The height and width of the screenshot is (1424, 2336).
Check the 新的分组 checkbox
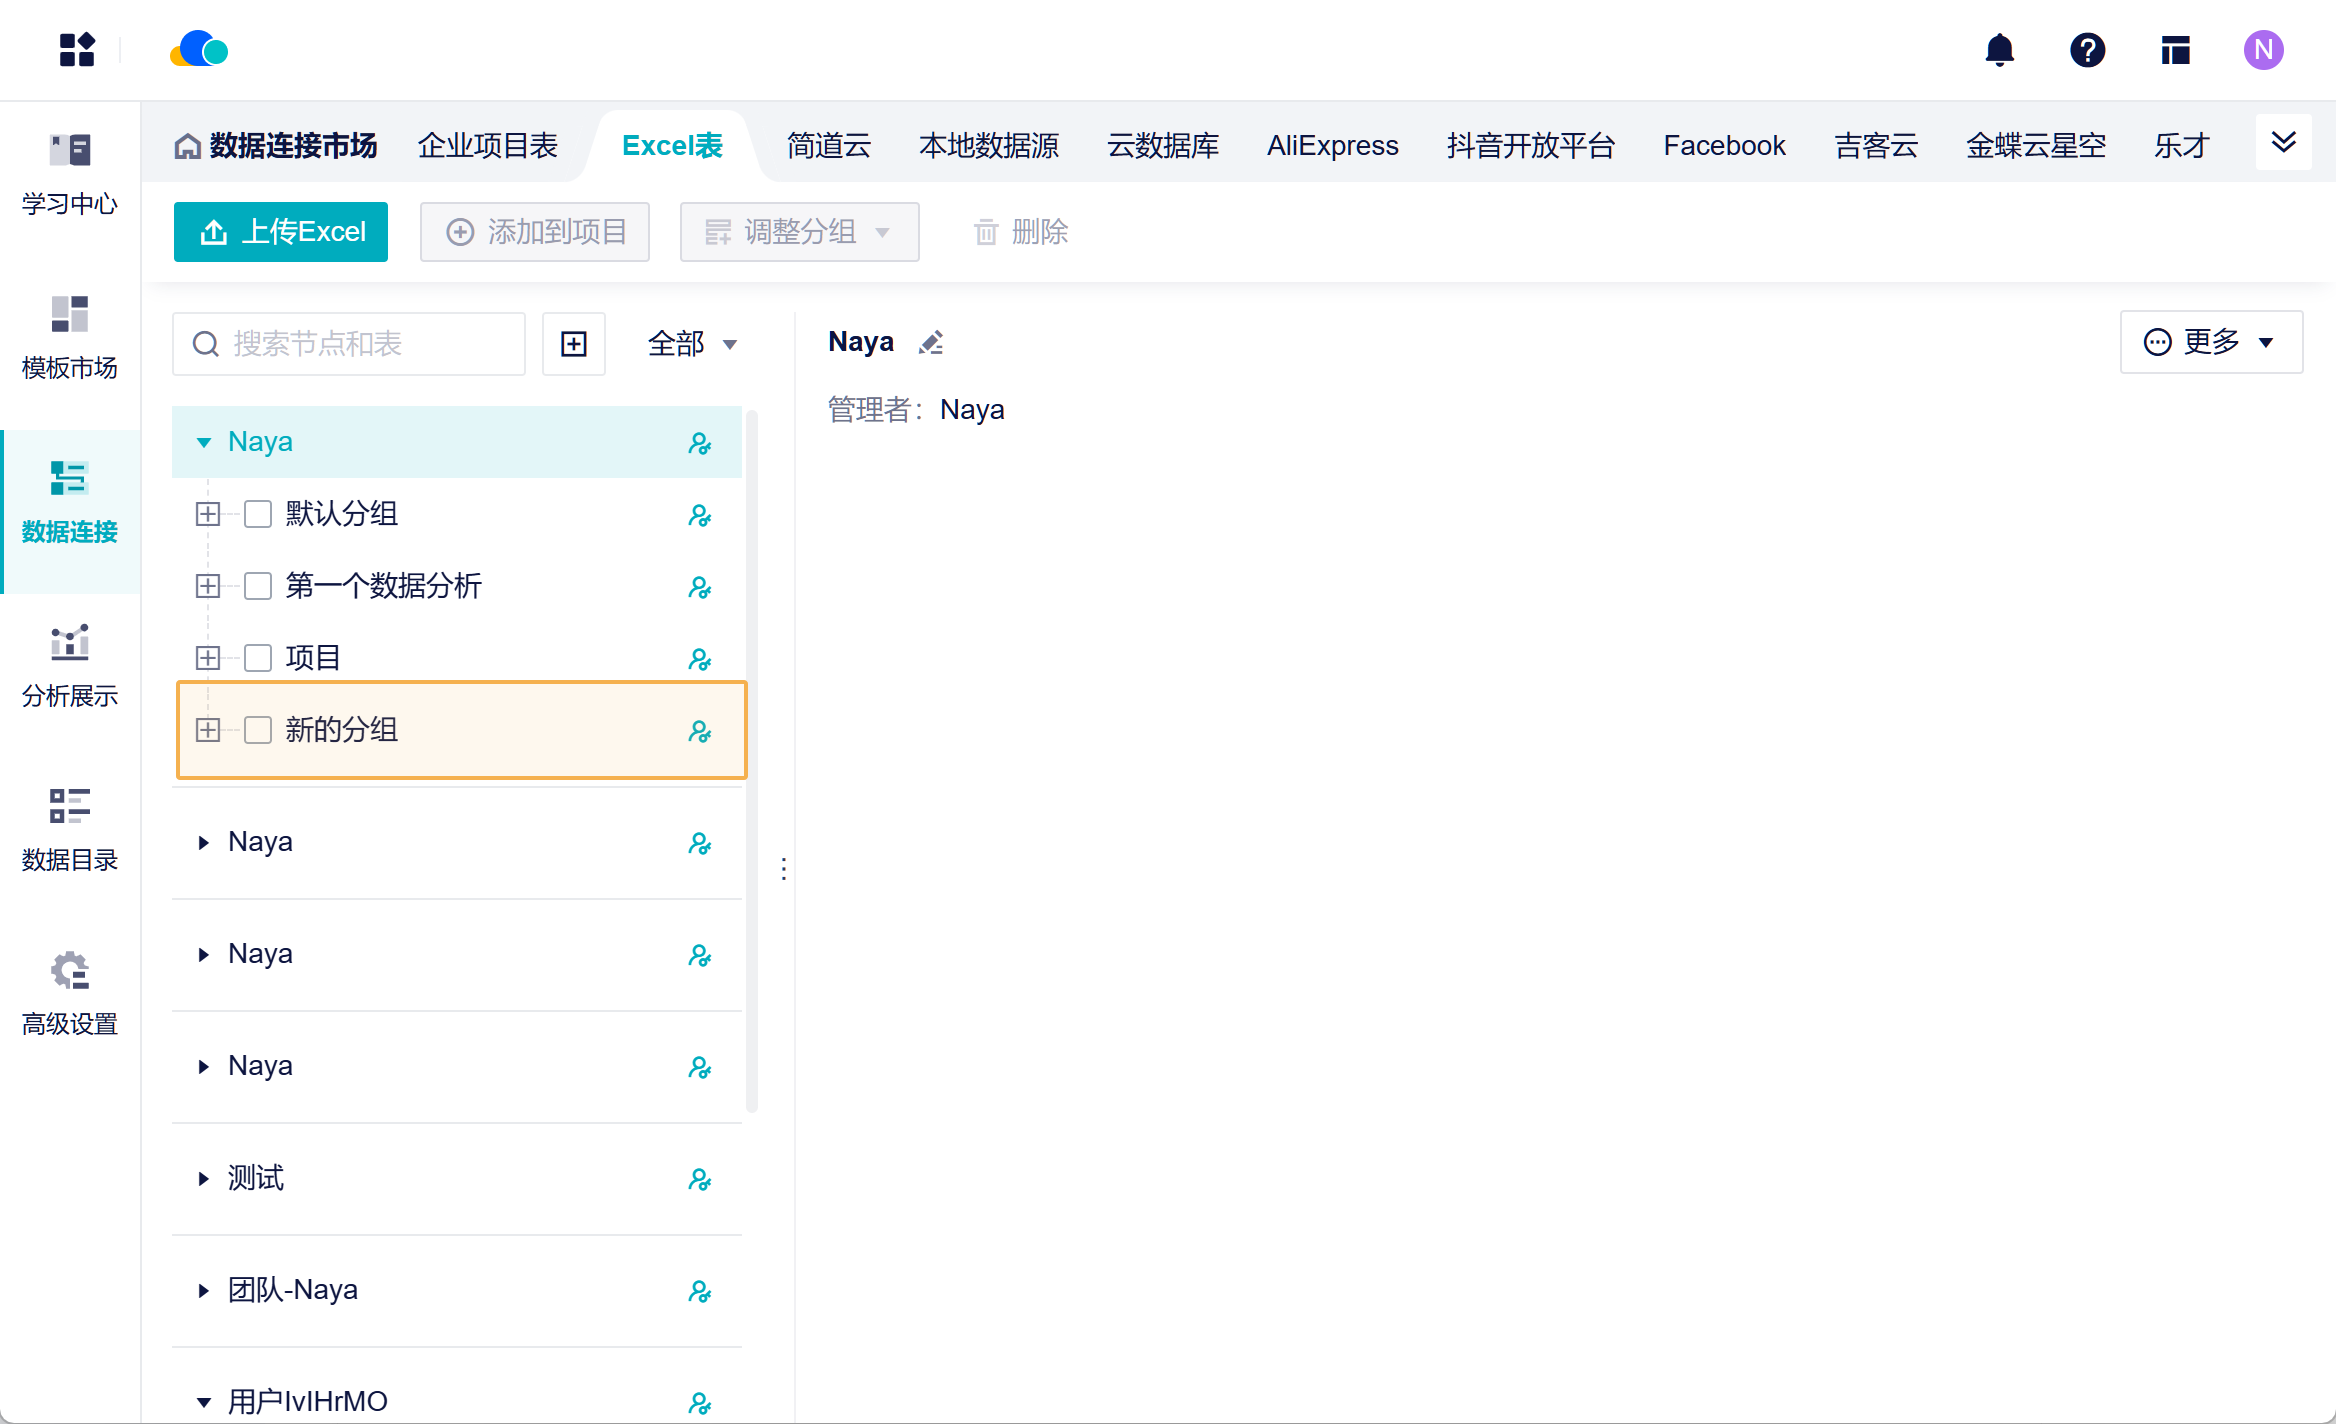[258, 730]
